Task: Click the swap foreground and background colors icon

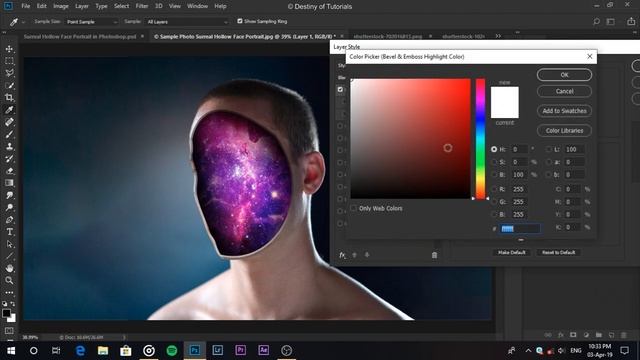Action: 13,304
